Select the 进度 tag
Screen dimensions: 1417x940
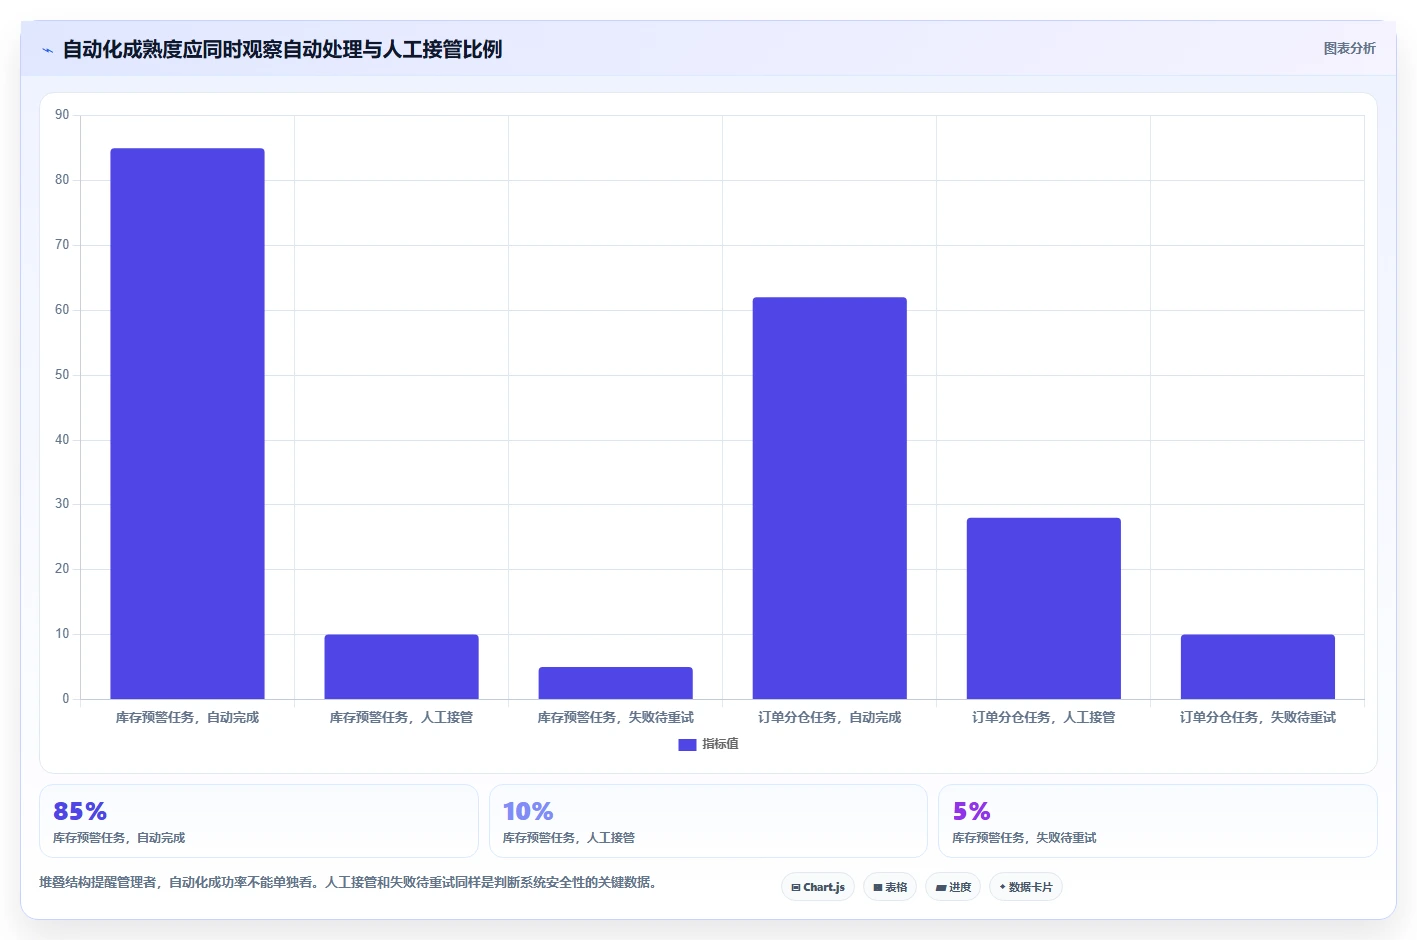(x=953, y=887)
